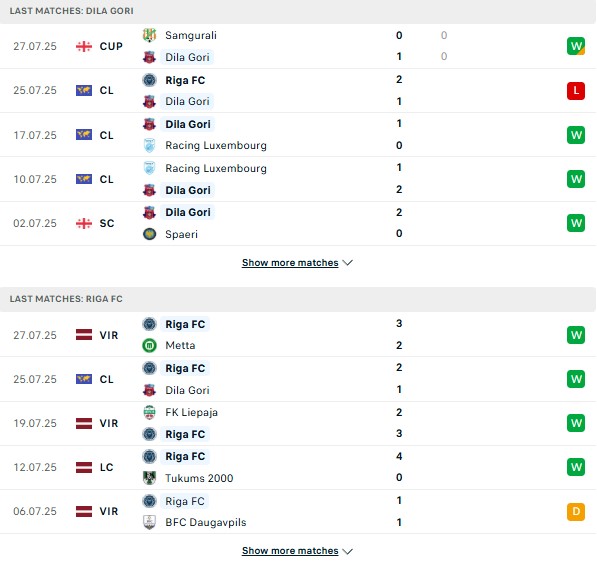
Task: Click the Metta green club logo
Action: tap(149, 345)
